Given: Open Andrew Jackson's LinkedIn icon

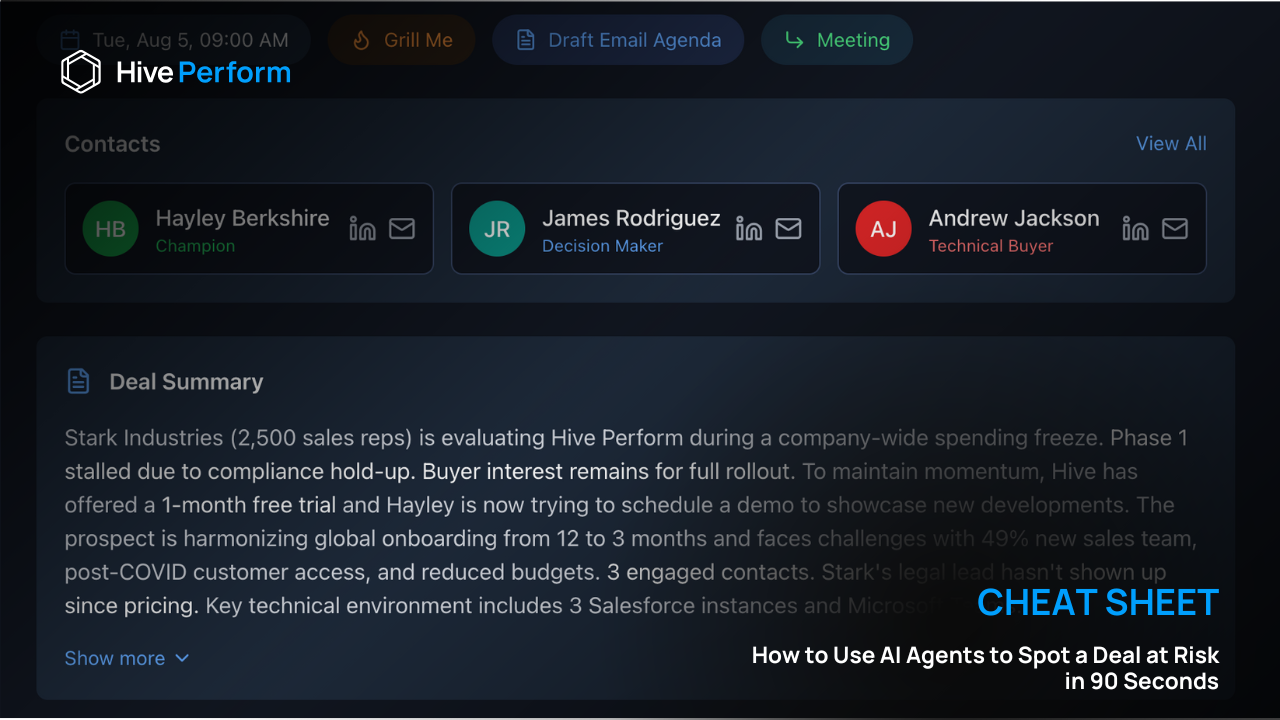Looking at the screenshot, I should (1135, 229).
